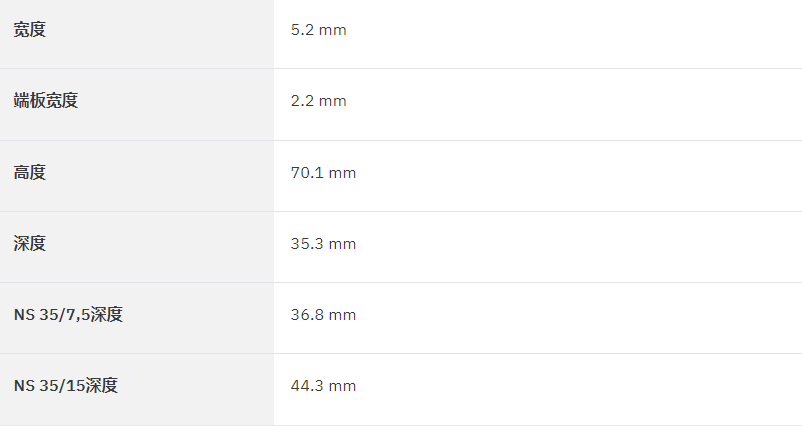The height and width of the screenshot is (426, 802).
Task: Click the mm unit after 70.1
Action: pyautogui.click(x=342, y=173)
